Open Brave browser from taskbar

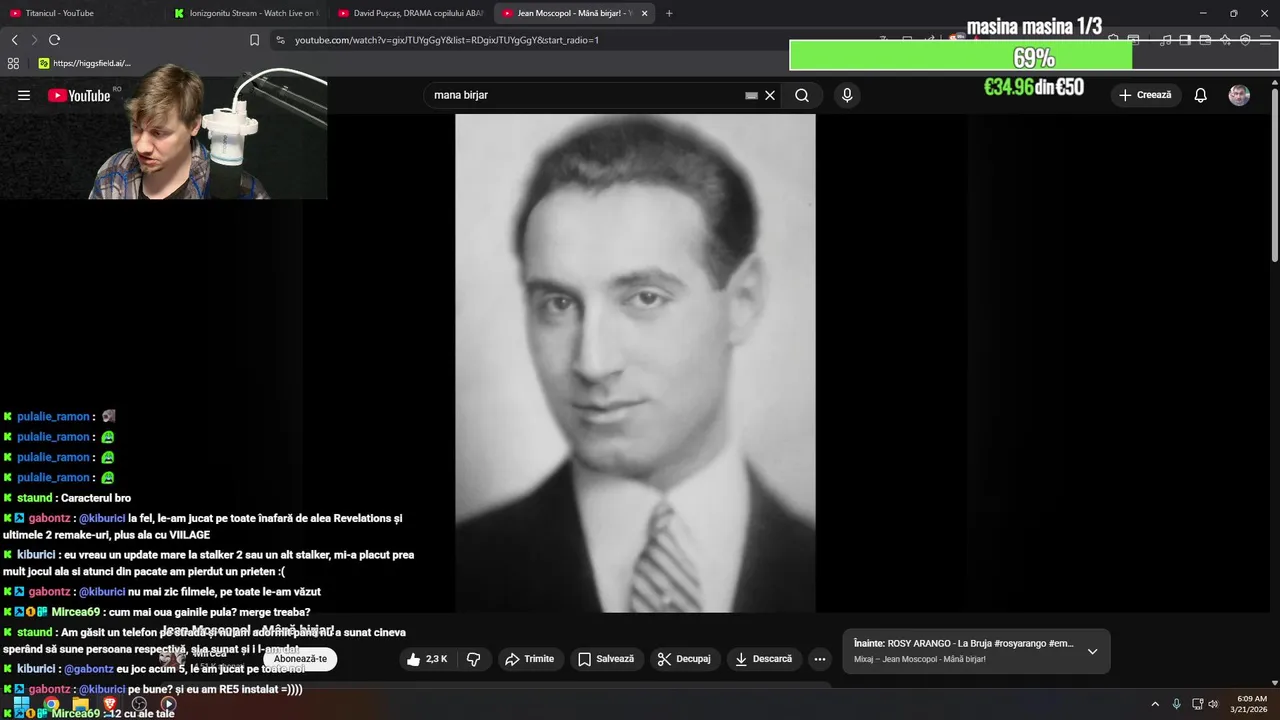point(110,704)
